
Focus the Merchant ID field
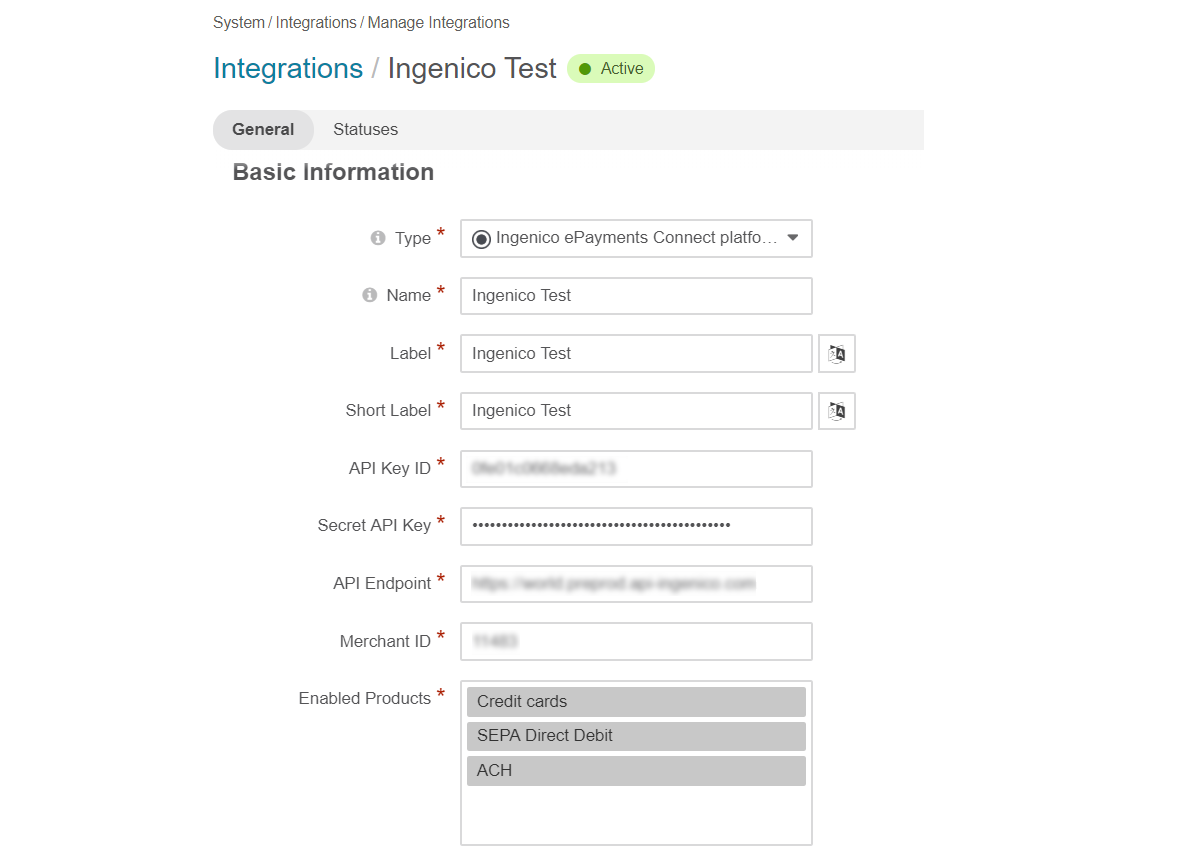(636, 641)
